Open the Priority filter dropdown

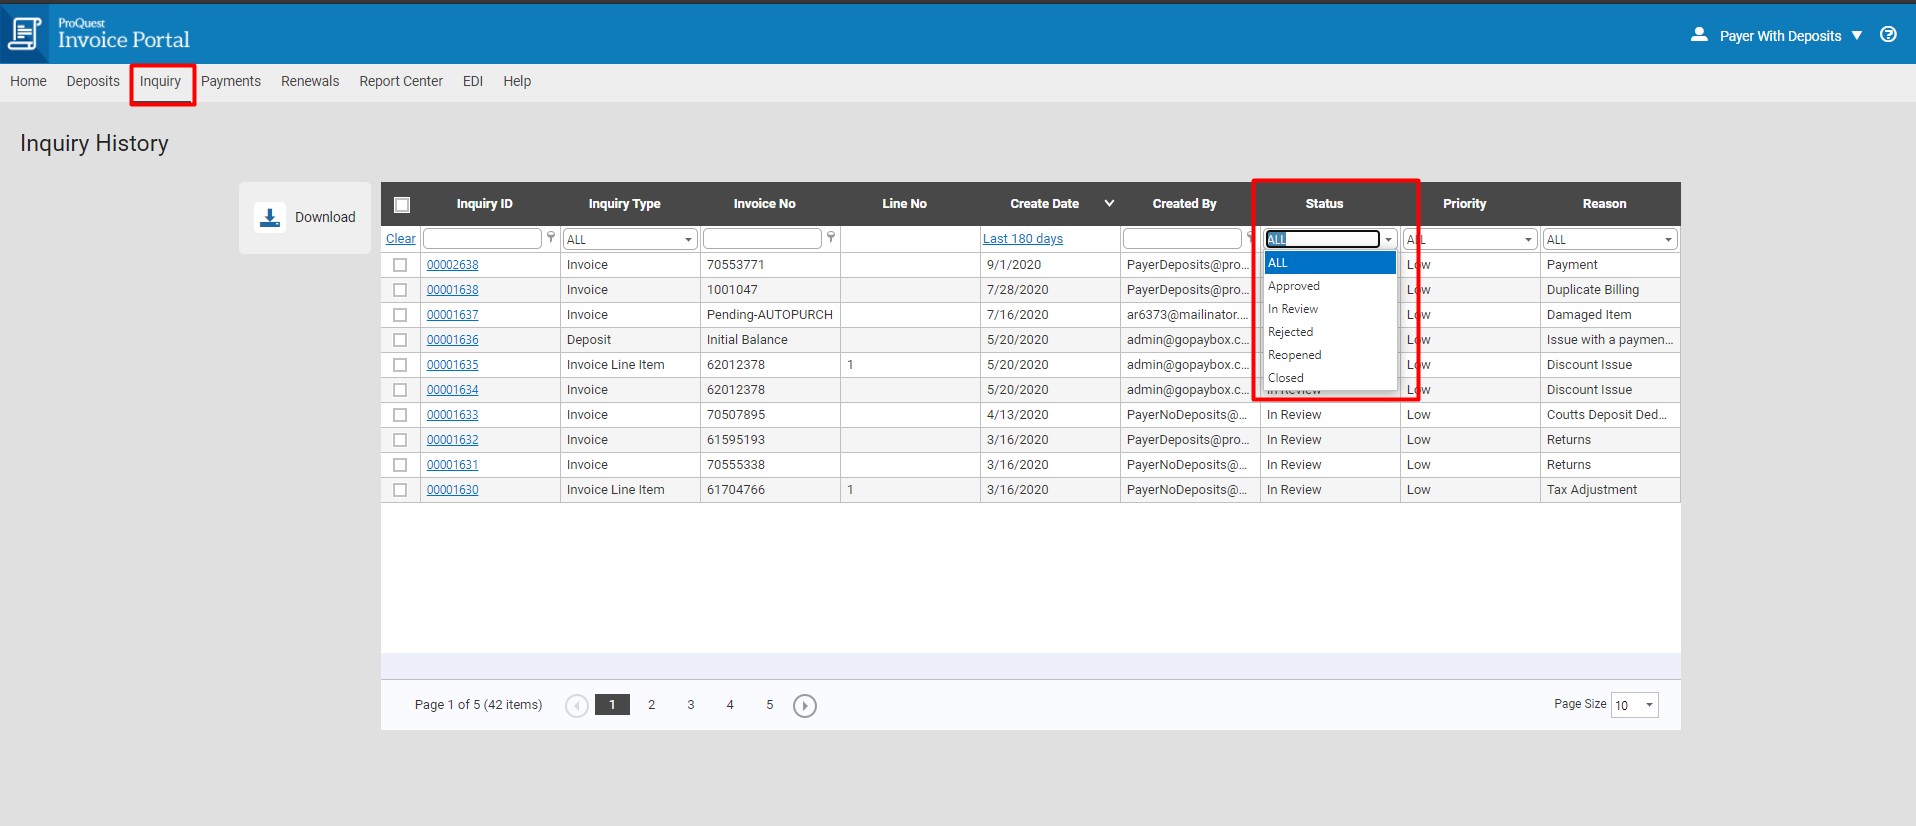tap(1528, 240)
